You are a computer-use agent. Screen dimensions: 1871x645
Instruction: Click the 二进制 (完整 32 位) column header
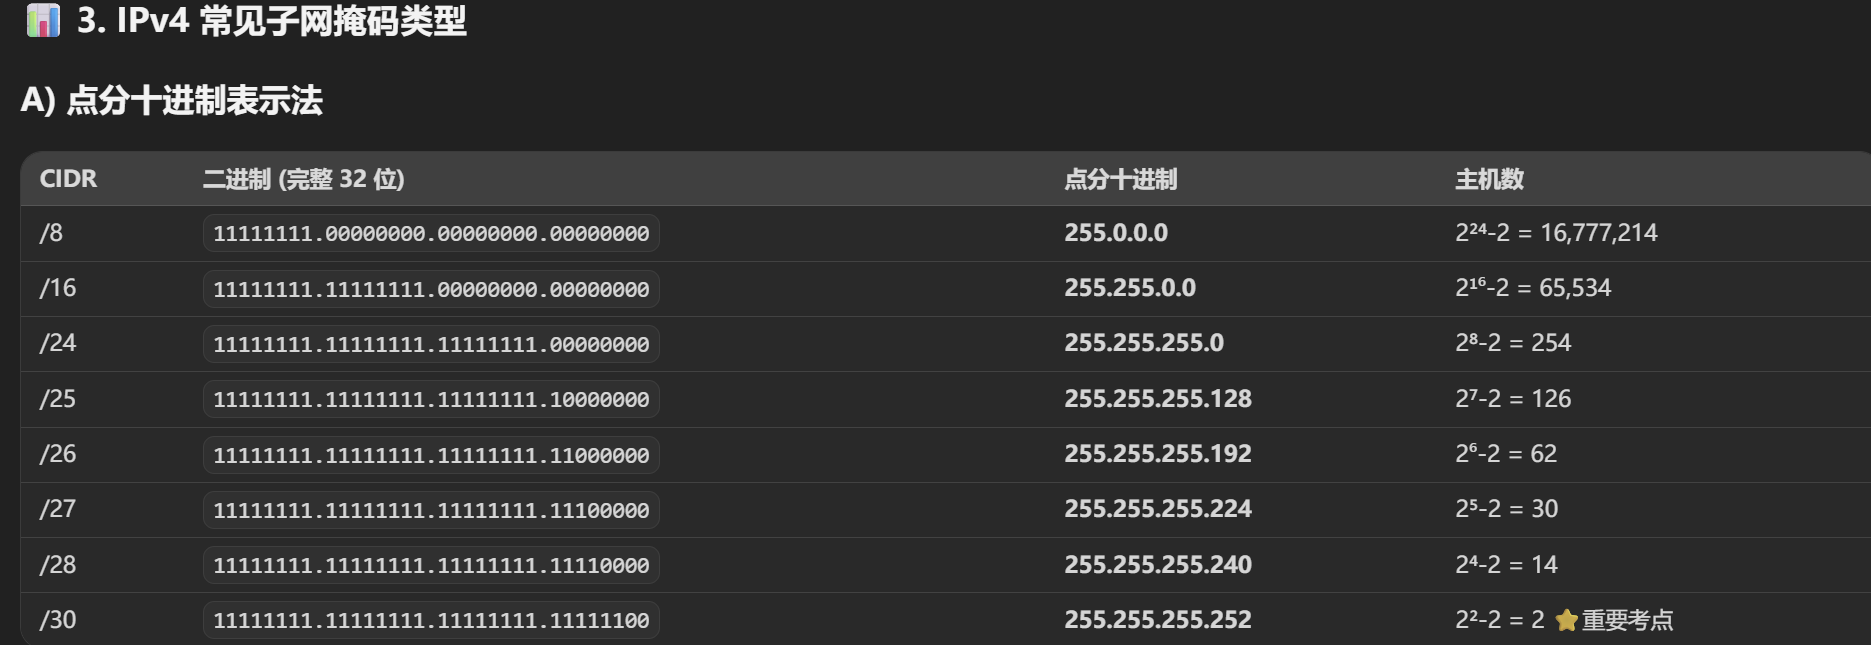(x=303, y=179)
